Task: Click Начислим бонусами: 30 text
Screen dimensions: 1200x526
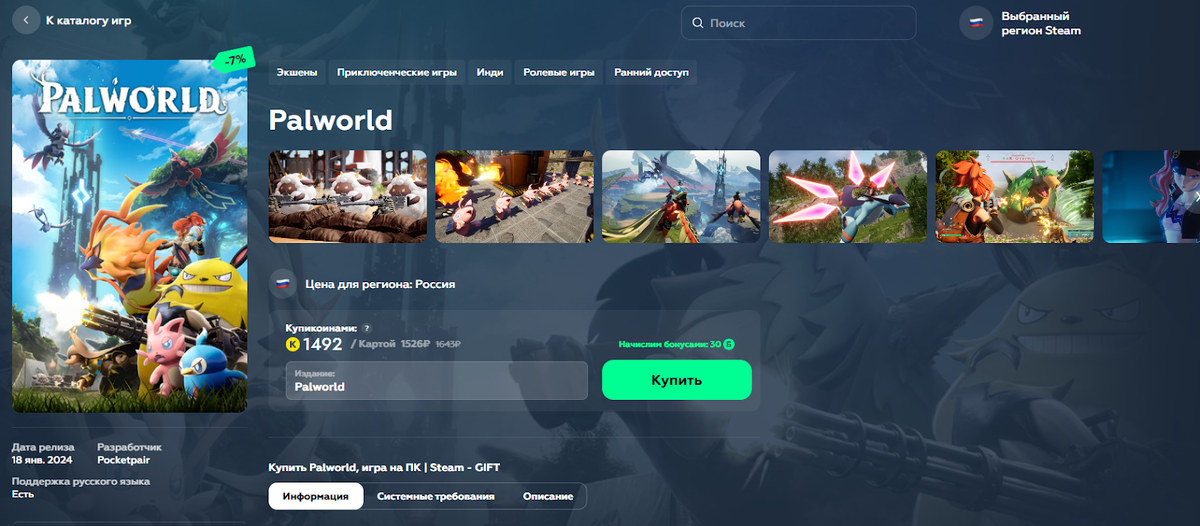Action: (x=670, y=344)
